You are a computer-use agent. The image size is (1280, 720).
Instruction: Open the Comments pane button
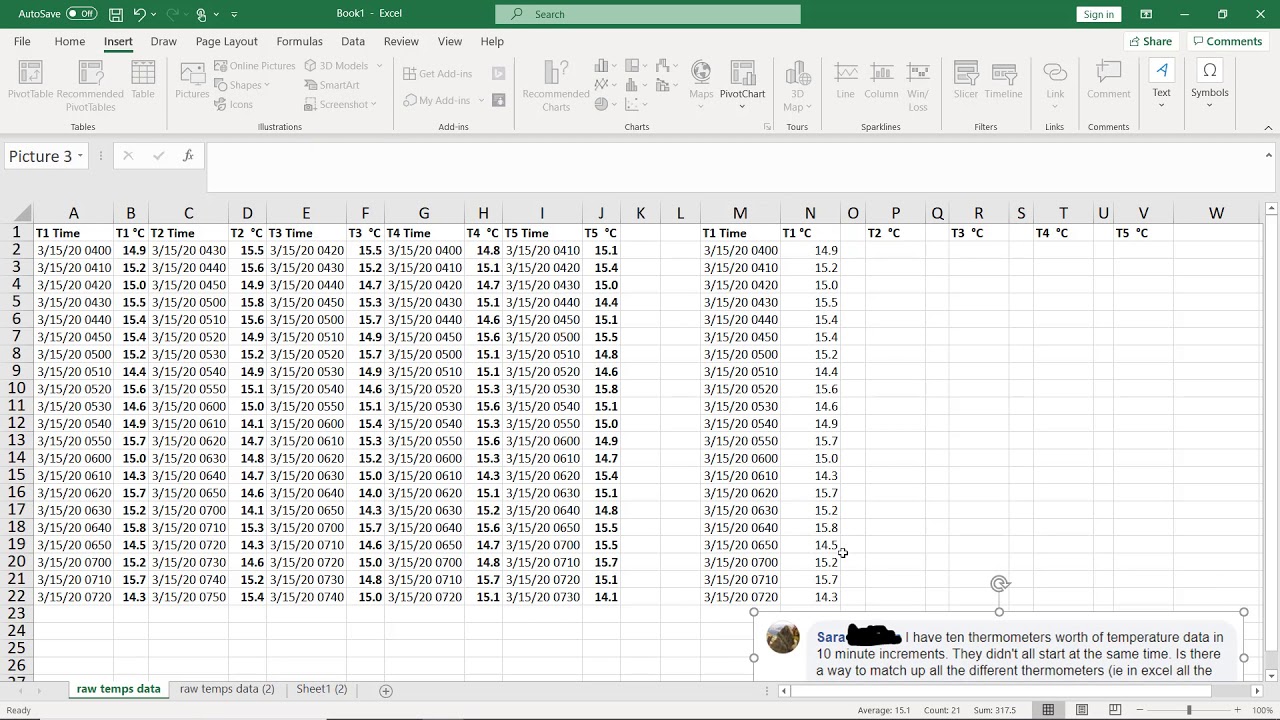click(1227, 41)
